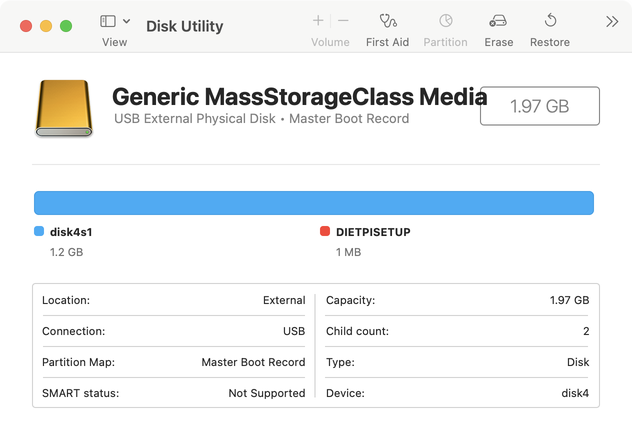Click the sidebar View icon
This screenshot has width=632, height=440.
(x=108, y=21)
